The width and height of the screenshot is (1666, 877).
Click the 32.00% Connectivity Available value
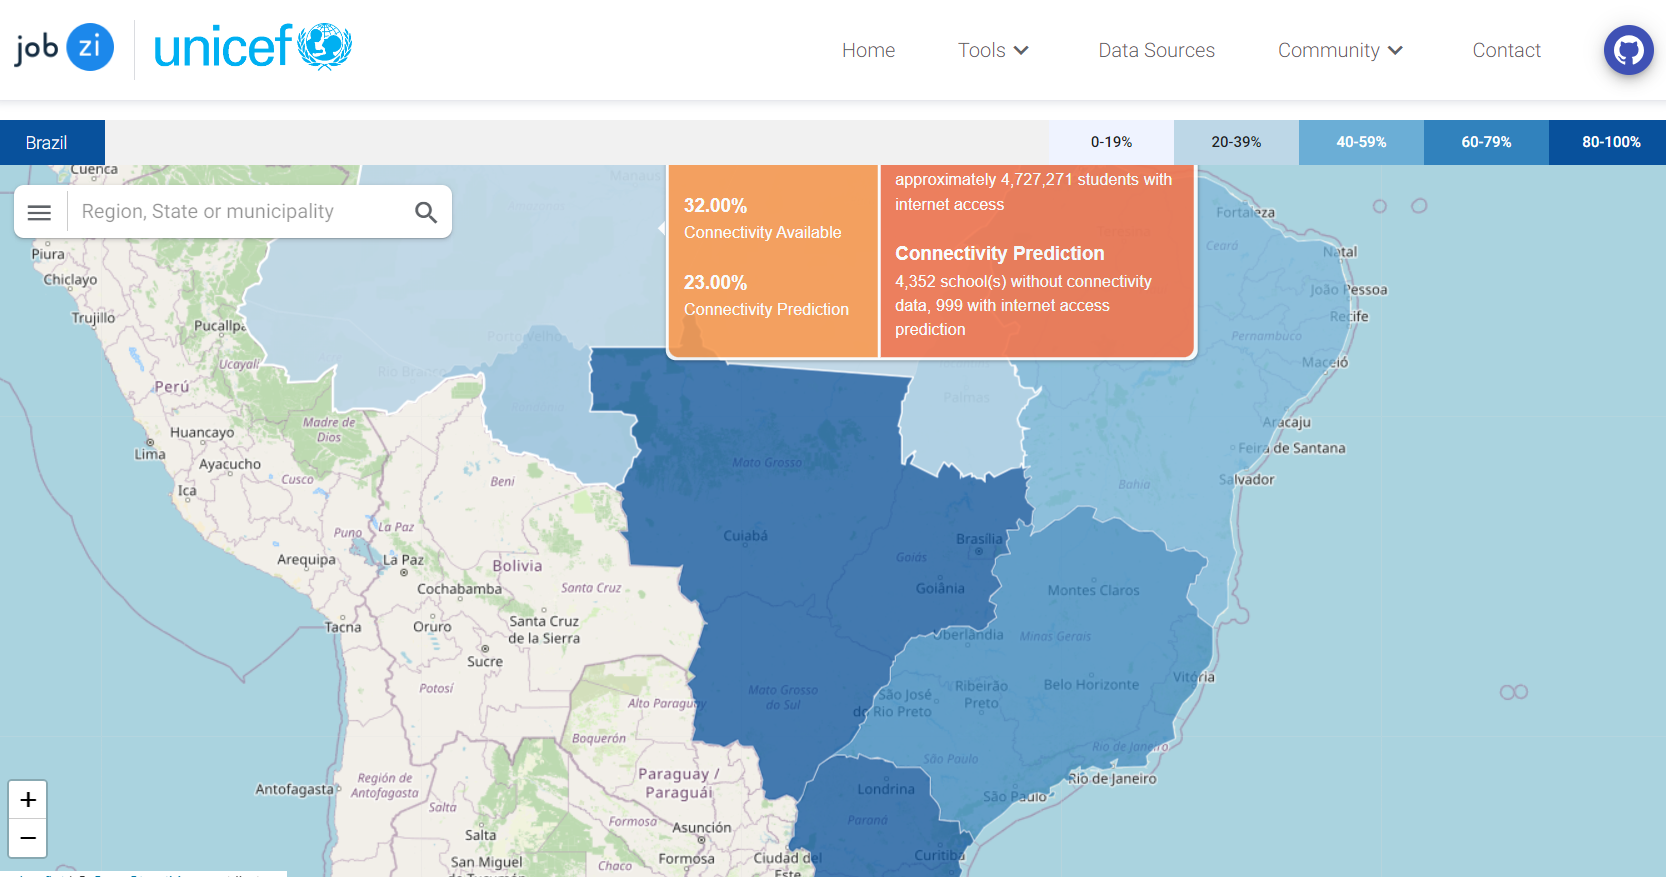pyautogui.click(x=715, y=205)
